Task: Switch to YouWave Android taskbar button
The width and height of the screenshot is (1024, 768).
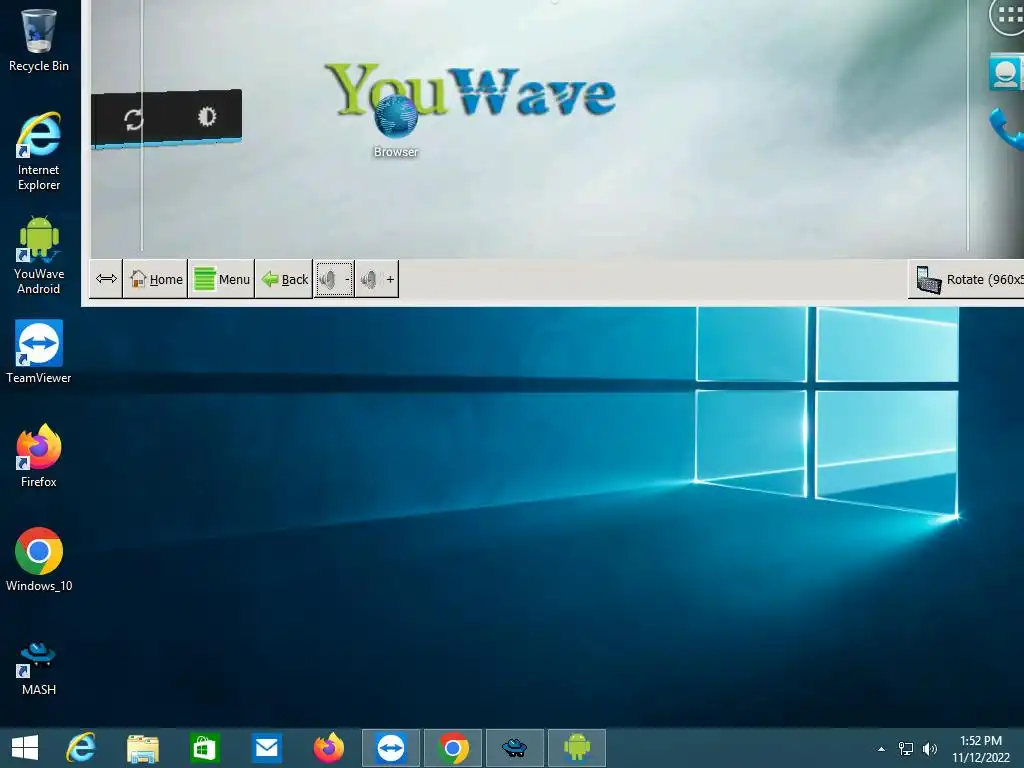Action: click(577, 748)
